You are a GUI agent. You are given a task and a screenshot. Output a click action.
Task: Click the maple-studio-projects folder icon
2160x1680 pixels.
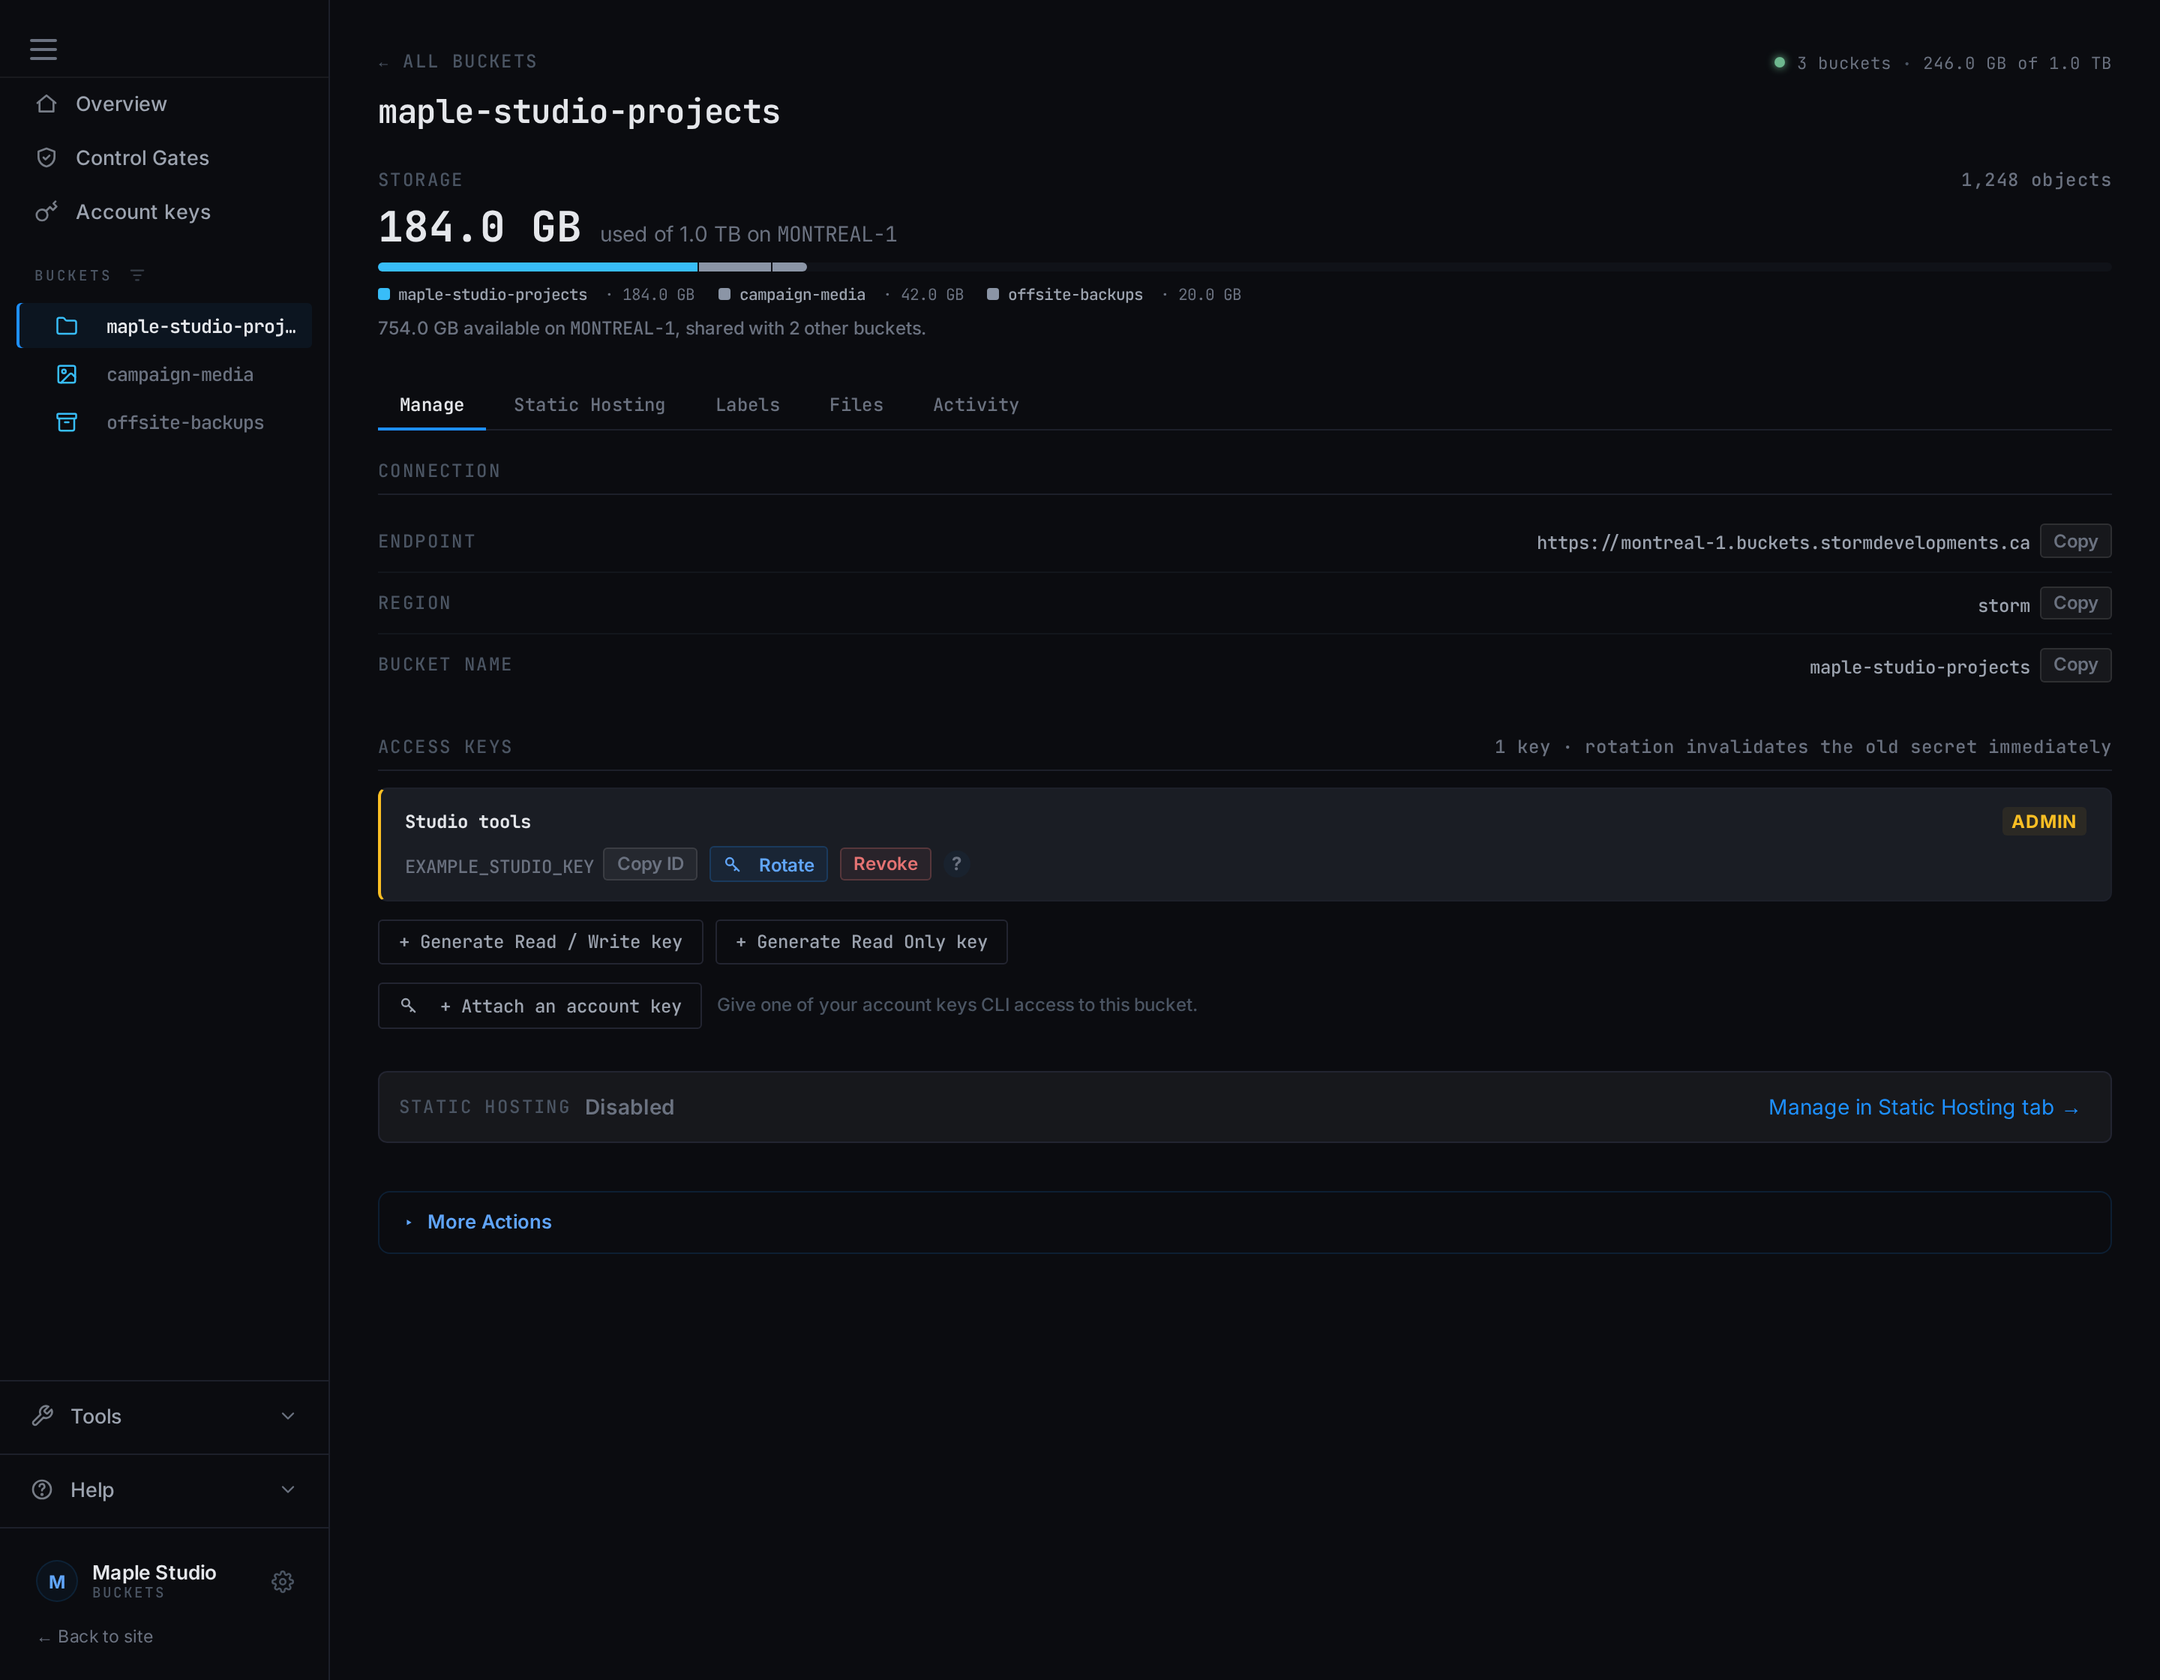click(x=67, y=326)
